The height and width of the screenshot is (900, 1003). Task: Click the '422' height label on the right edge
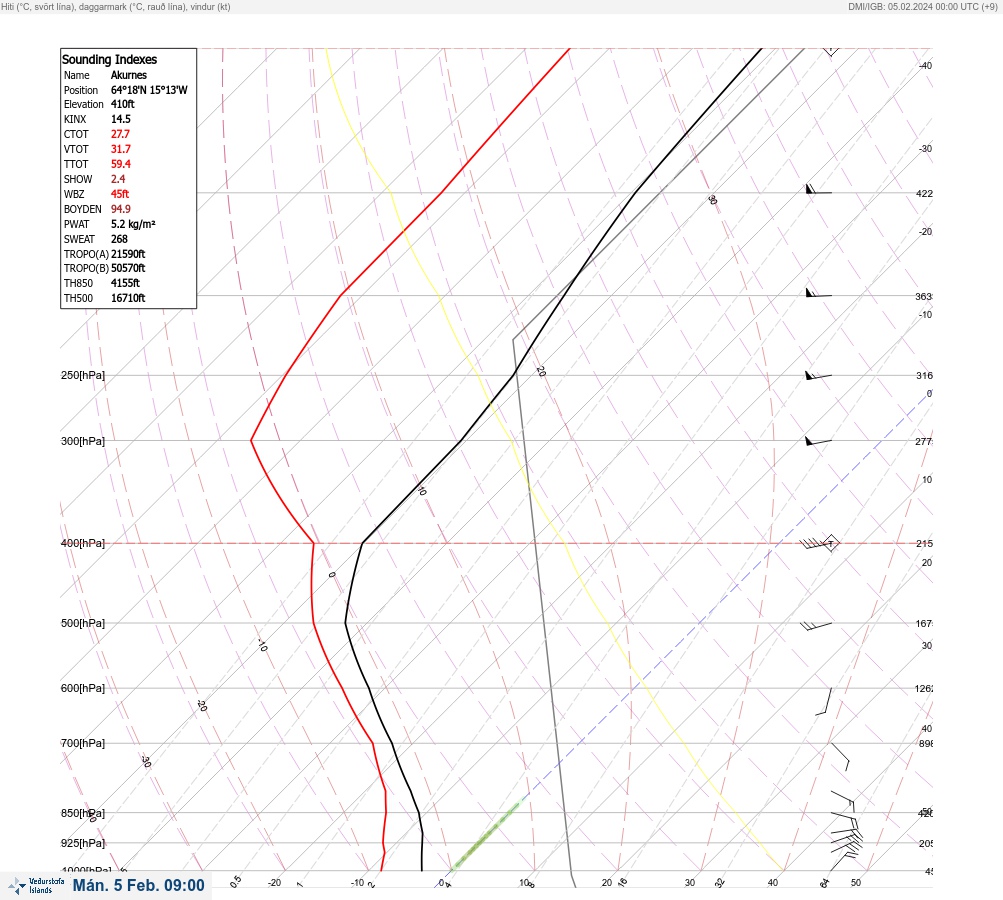click(924, 193)
